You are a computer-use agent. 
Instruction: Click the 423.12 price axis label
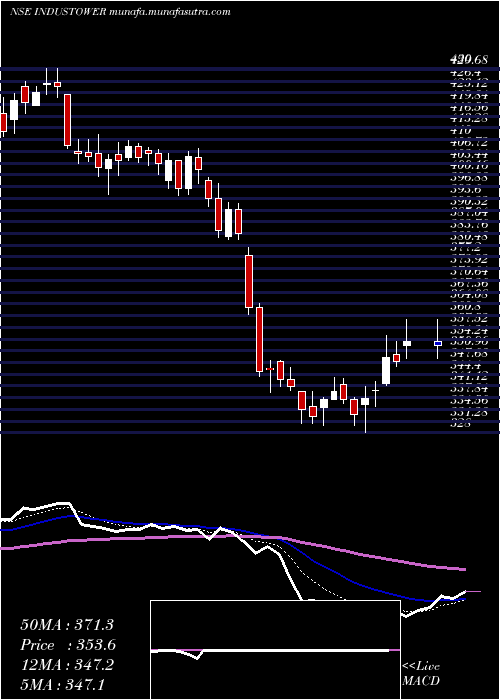(469, 84)
